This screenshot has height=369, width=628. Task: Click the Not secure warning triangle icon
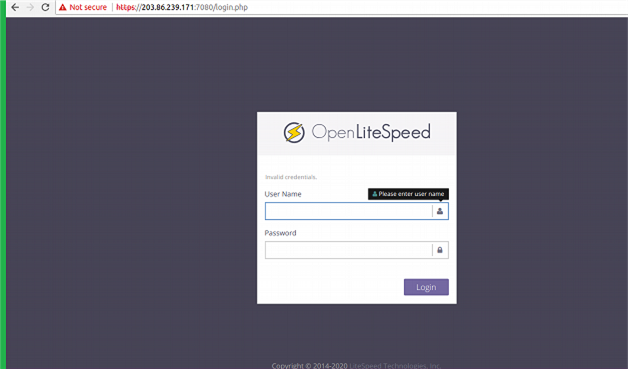click(x=62, y=7)
